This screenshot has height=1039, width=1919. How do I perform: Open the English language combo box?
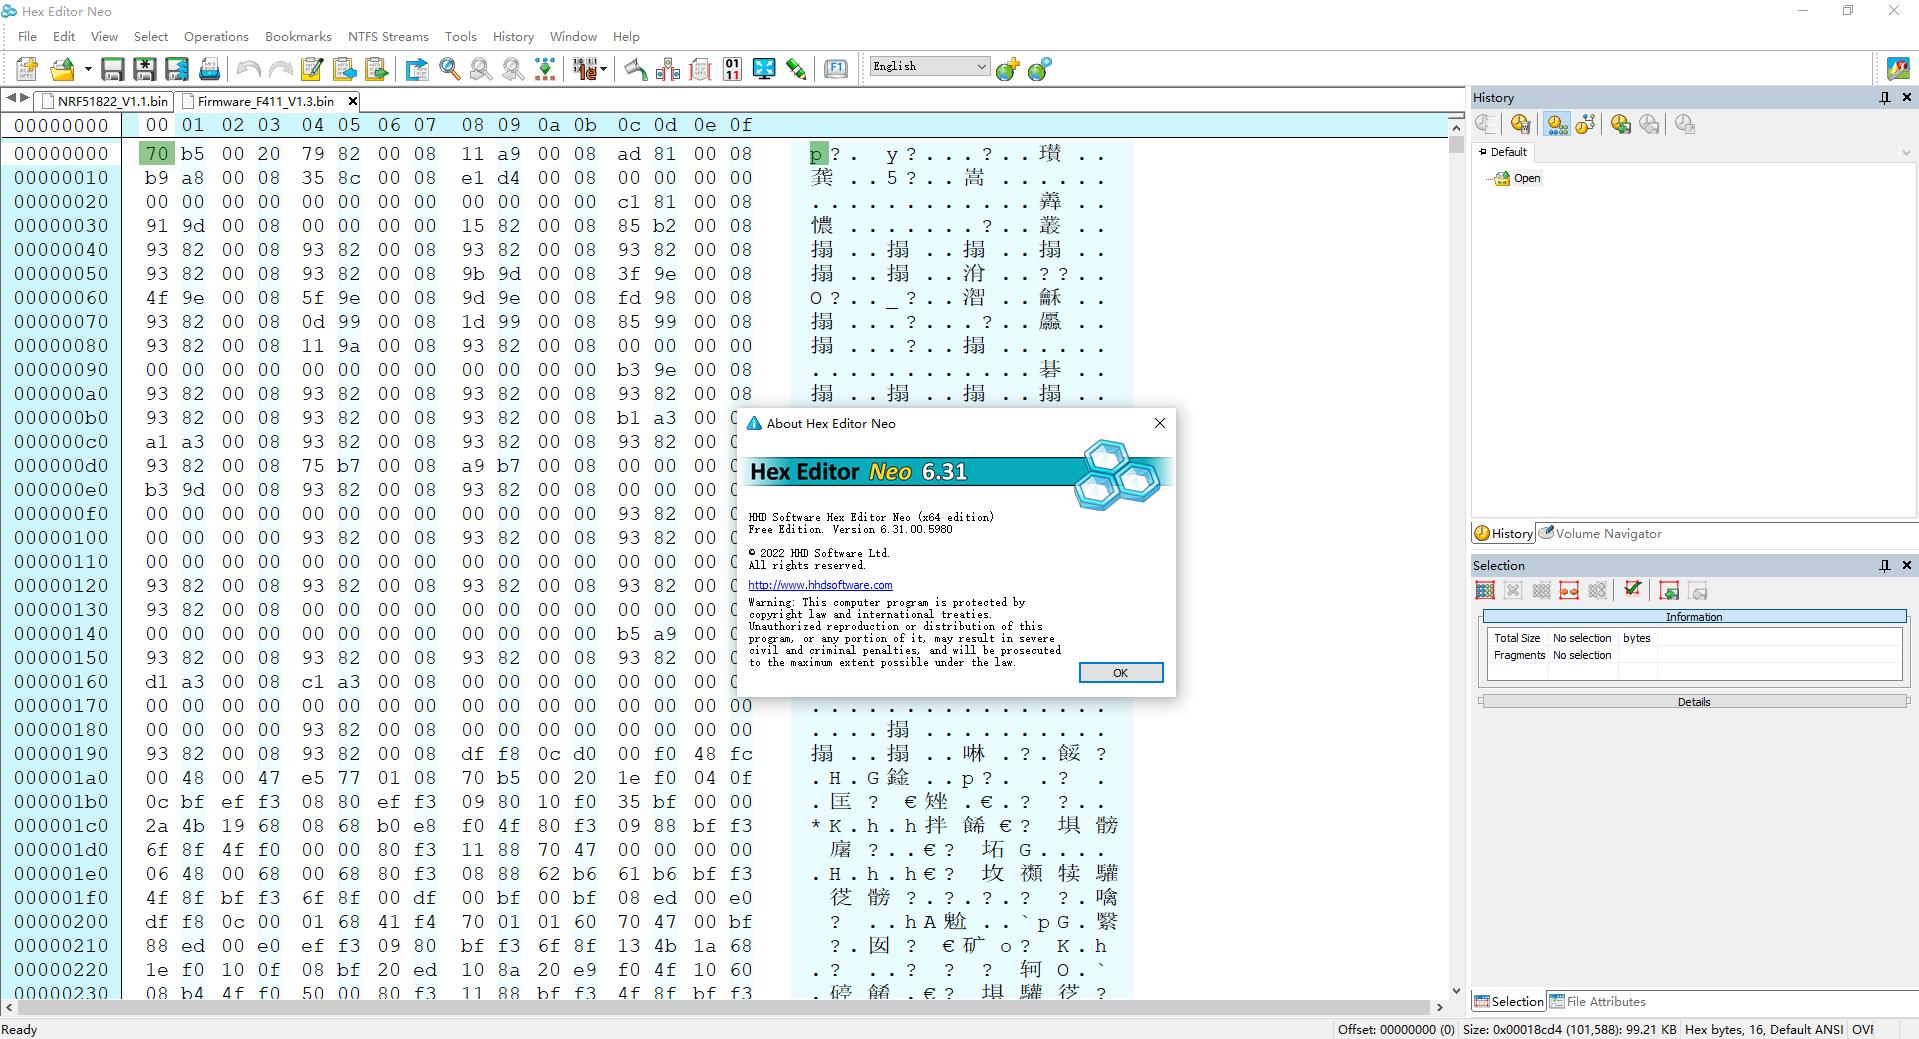tap(929, 66)
